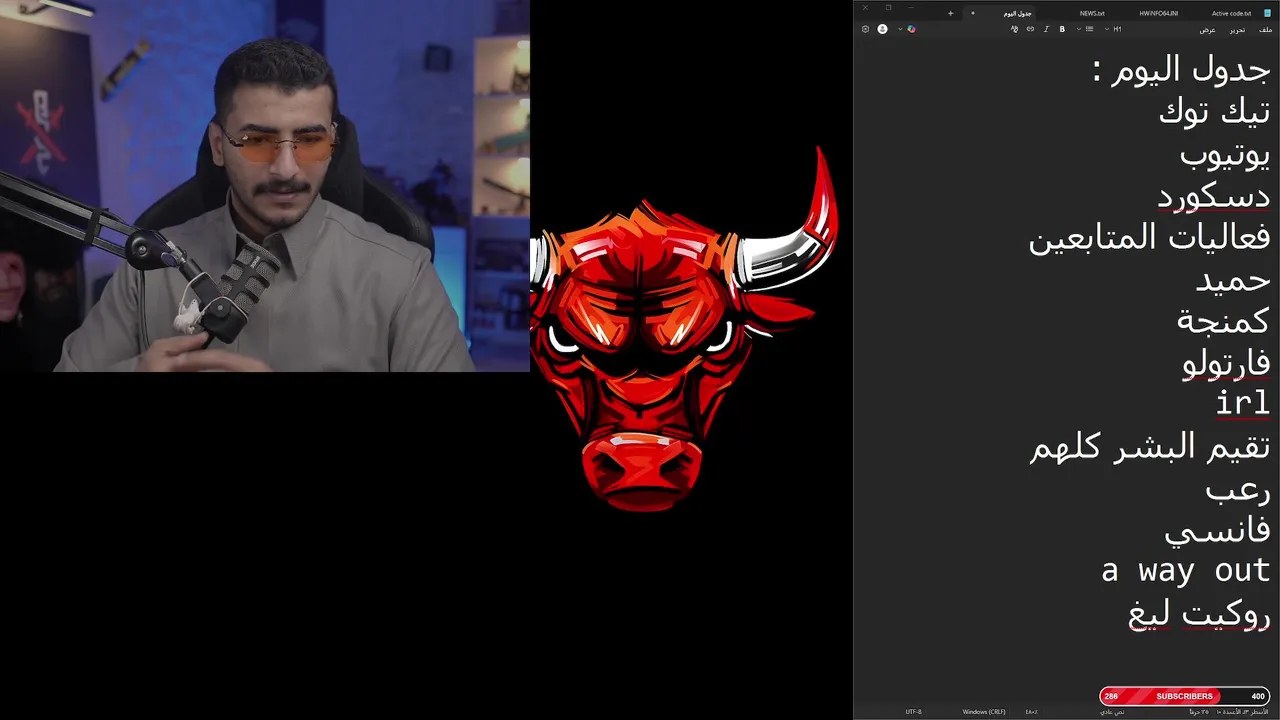Click the streamer webcam feed
Screen dimensions: 1280x720
point(265,186)
